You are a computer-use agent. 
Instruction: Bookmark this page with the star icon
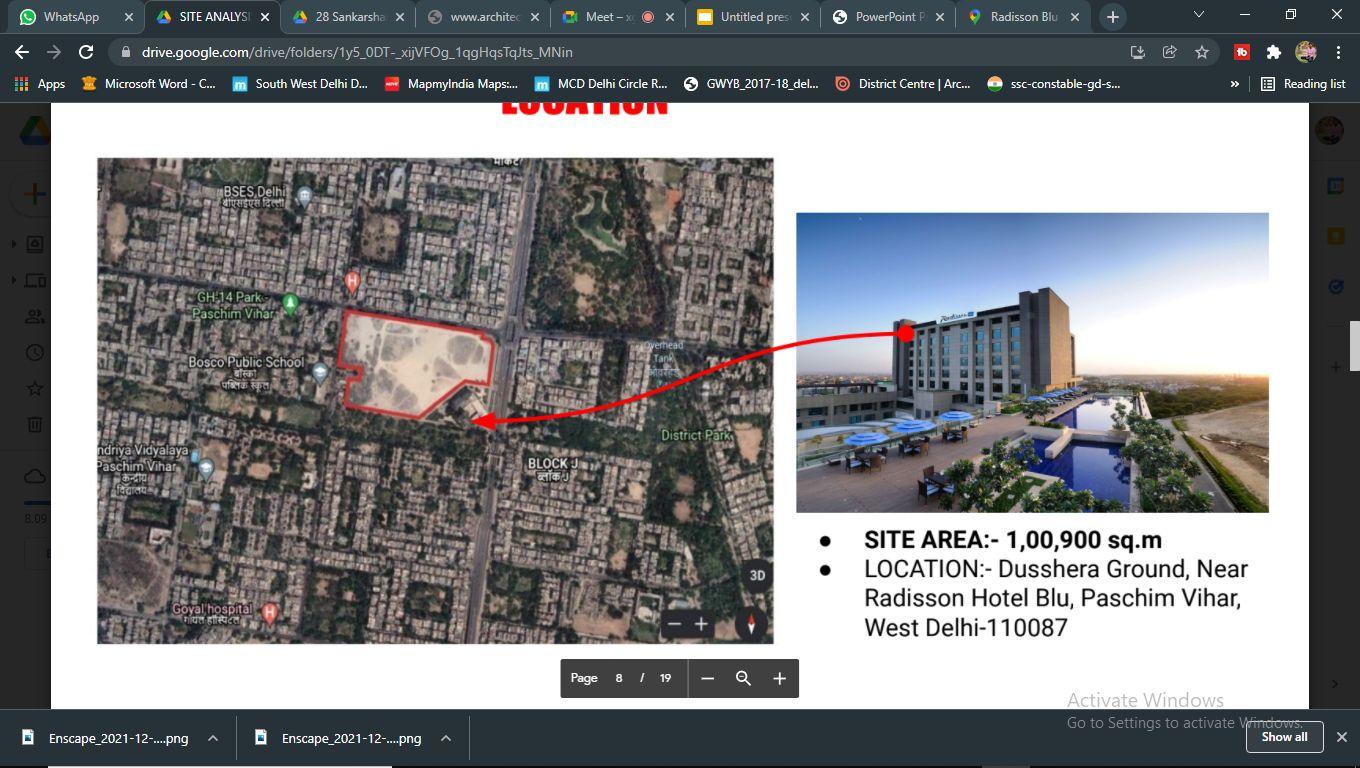[x=1201, y=52]
